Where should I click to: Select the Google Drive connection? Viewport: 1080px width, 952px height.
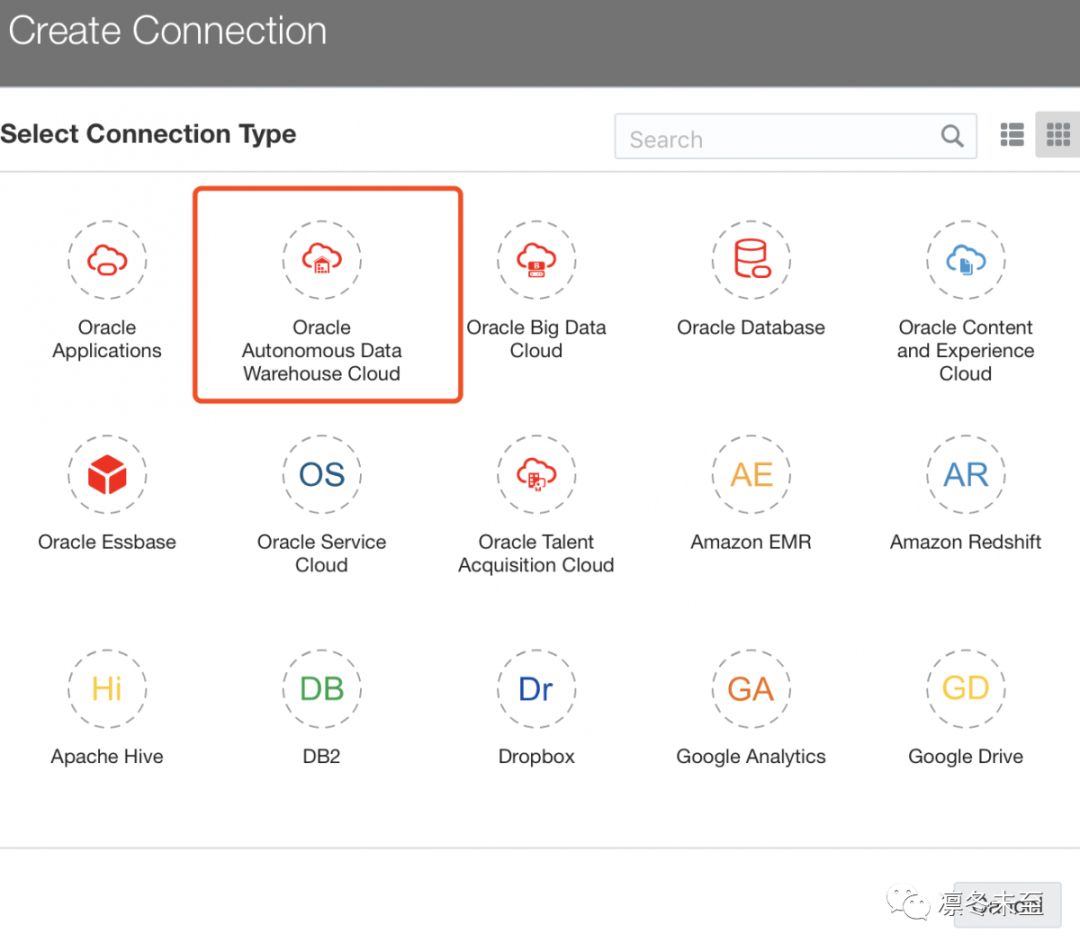965,689
